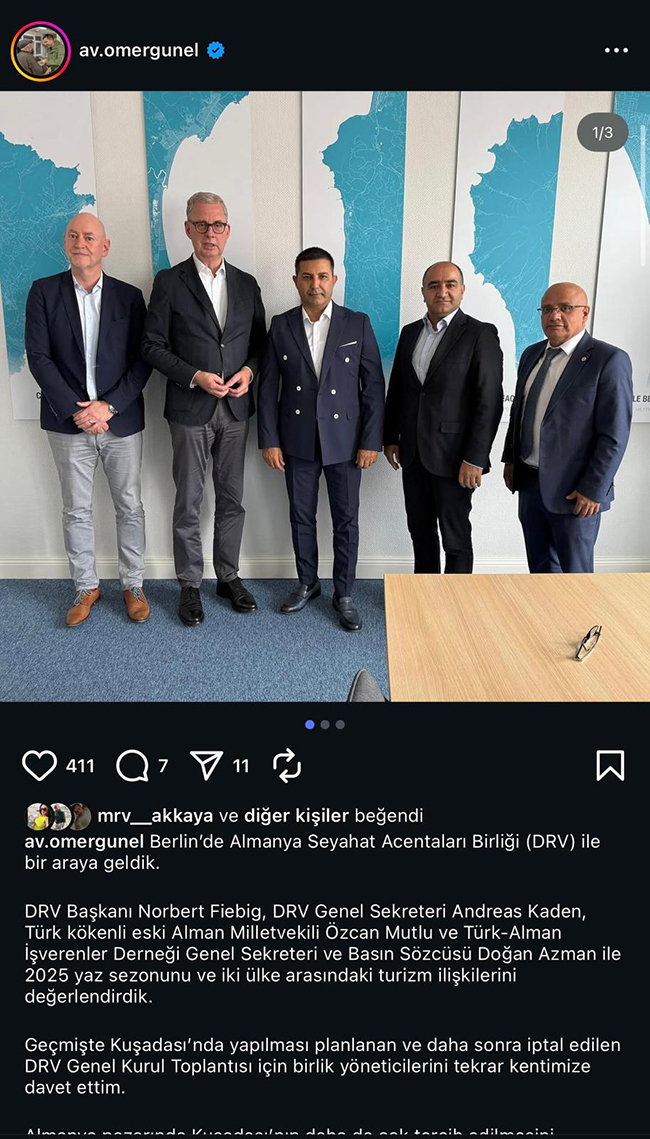Open mrv__akkaya's profile from likes
This screenshot has height=1139, width=650.
(x=155, y=816)
